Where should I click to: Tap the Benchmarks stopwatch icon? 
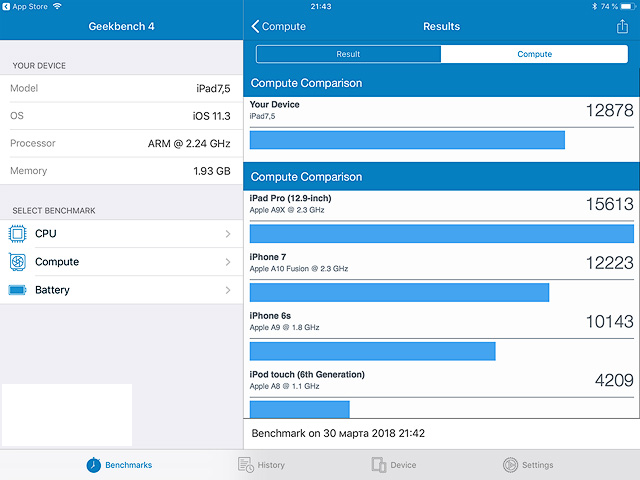(93, 465)
